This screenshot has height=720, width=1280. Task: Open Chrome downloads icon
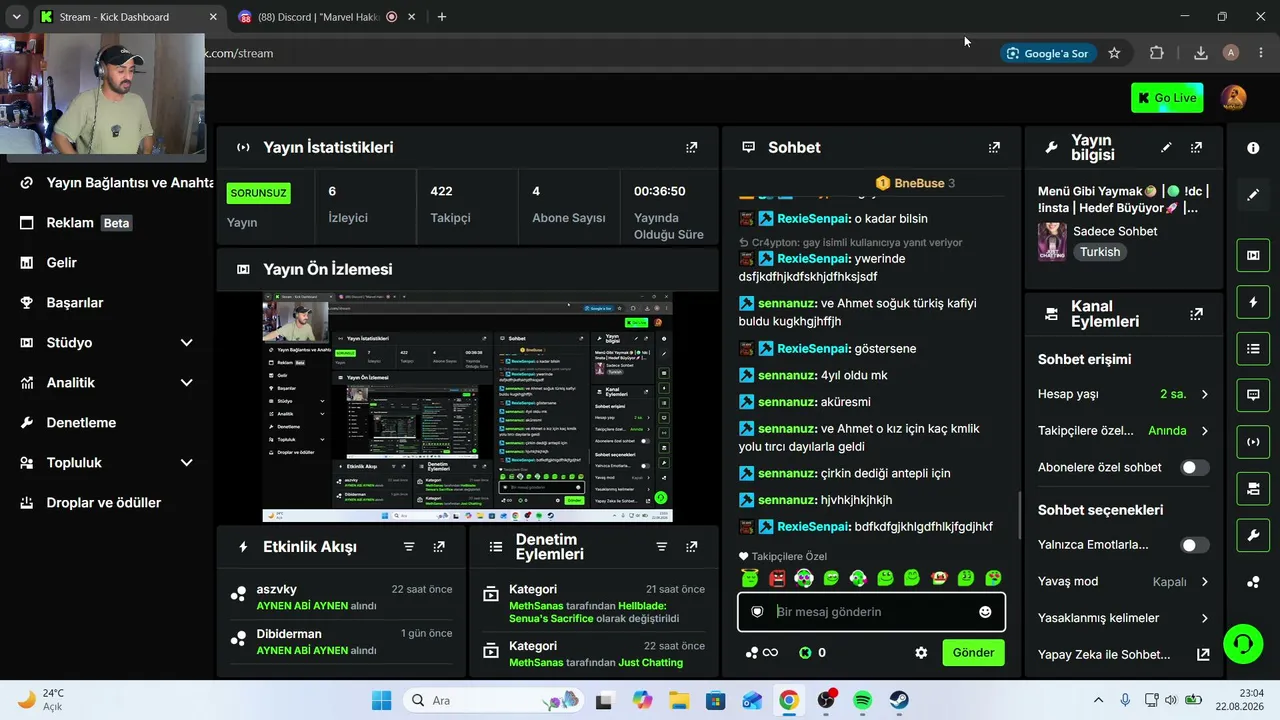[x=1201, y=53]
